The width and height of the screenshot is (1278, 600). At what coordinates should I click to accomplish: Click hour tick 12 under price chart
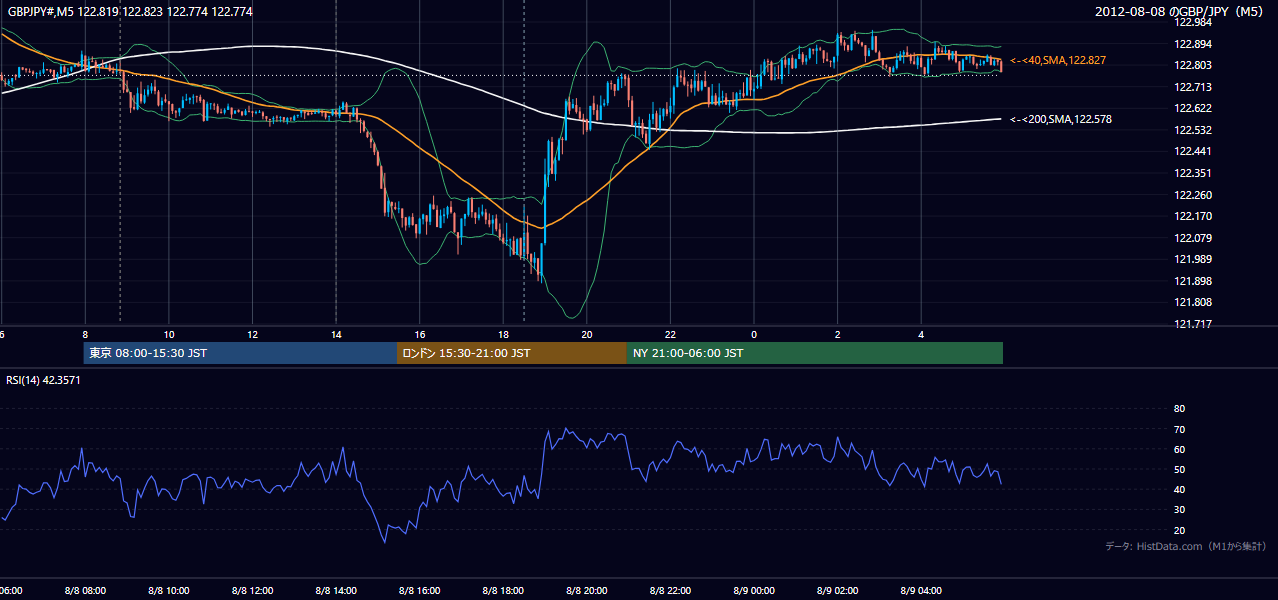pyautogui.click(x=253, y=334)
